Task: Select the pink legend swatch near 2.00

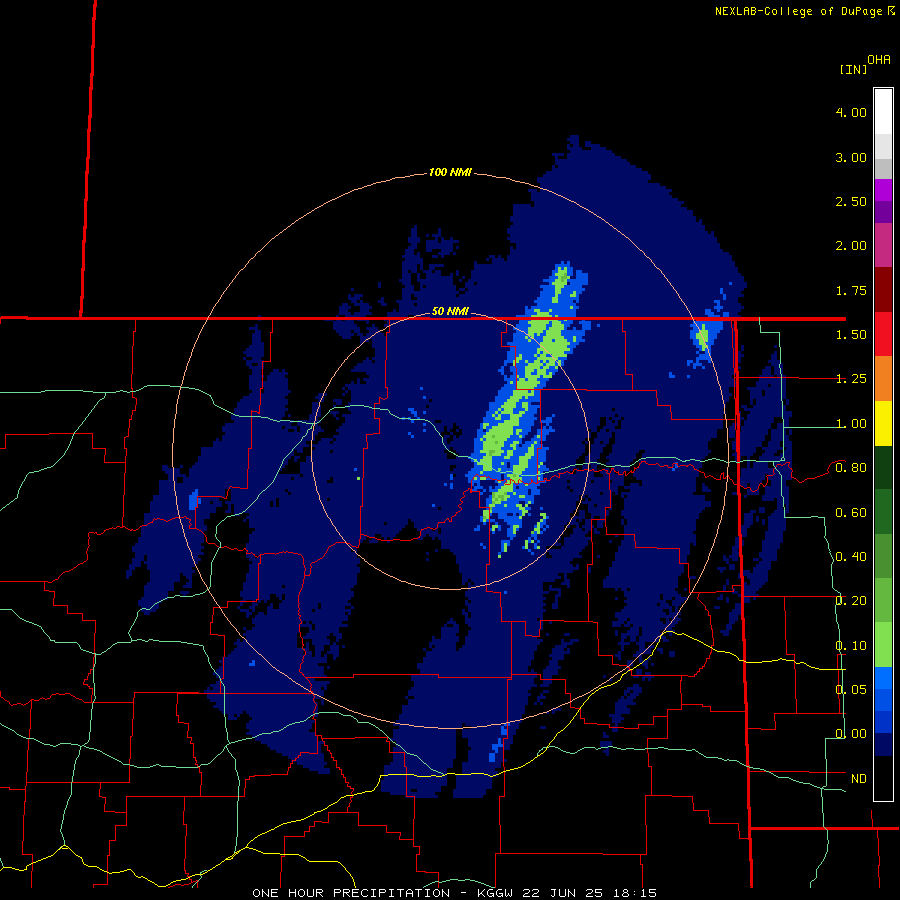Action: tap(883, 246)
